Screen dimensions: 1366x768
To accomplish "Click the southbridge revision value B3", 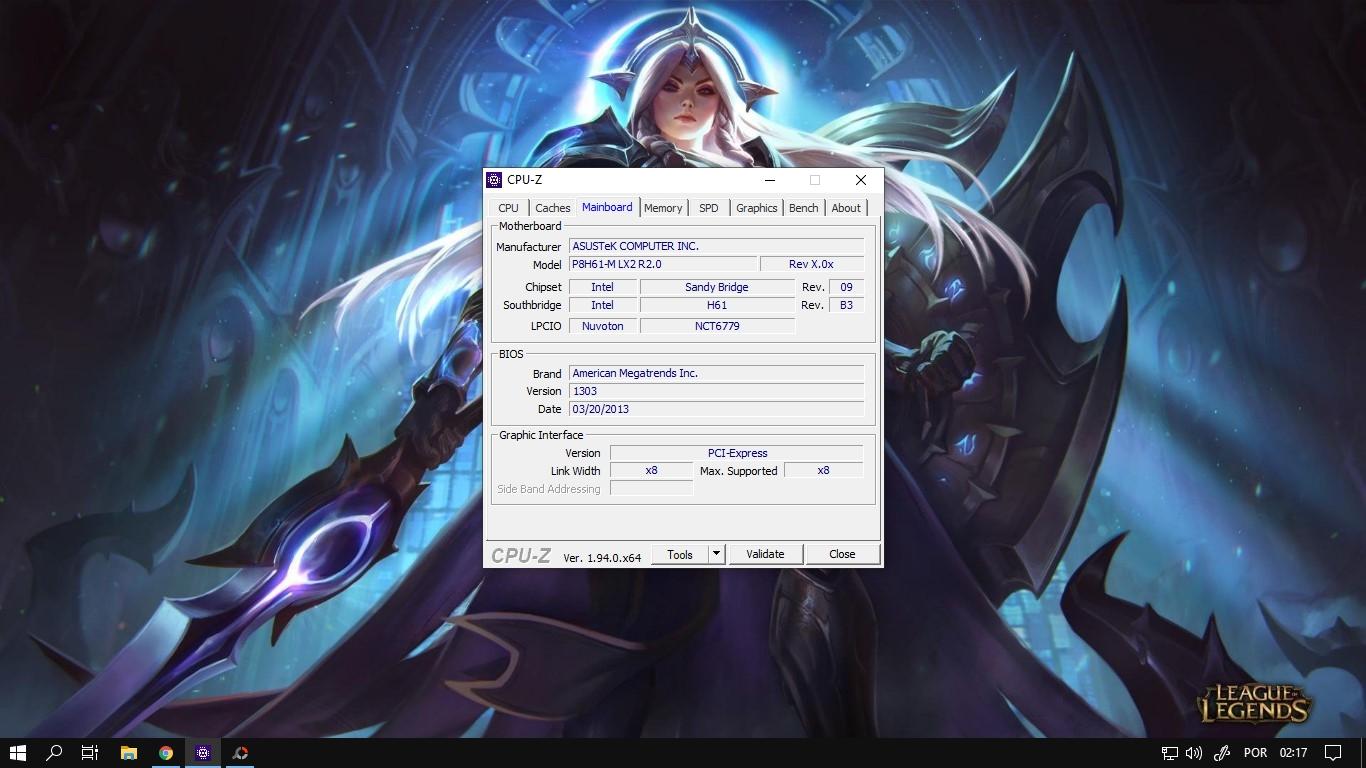I will 846,305.
